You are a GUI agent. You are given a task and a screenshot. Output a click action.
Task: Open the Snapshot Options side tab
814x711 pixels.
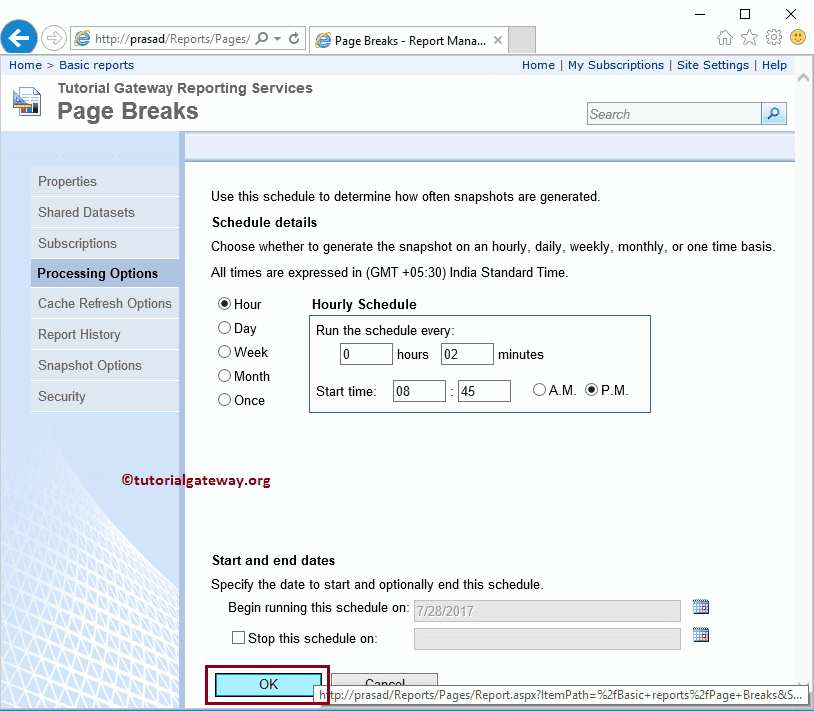(105, 366)
